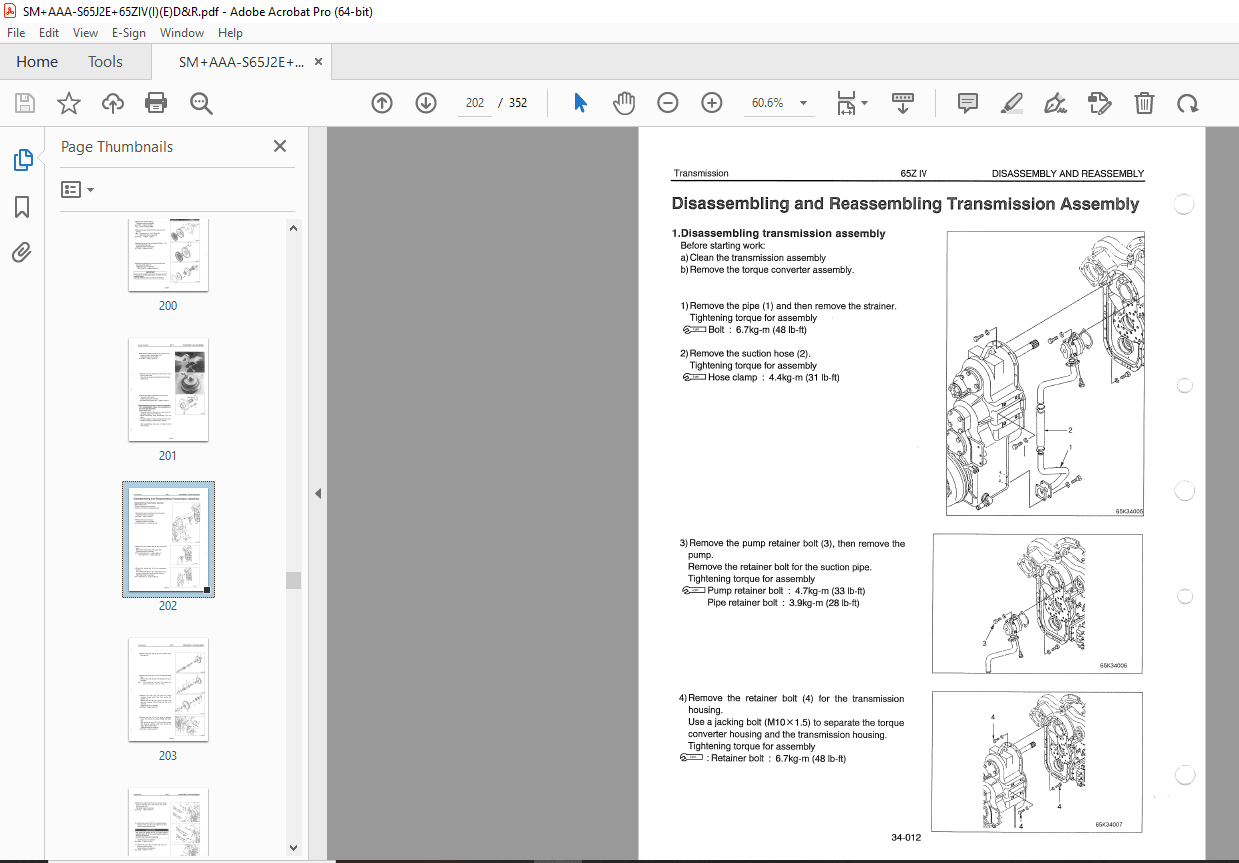Screen dimensions: 1239x863
Task: Switch to the Tools tab
Action: coord(105,61)
